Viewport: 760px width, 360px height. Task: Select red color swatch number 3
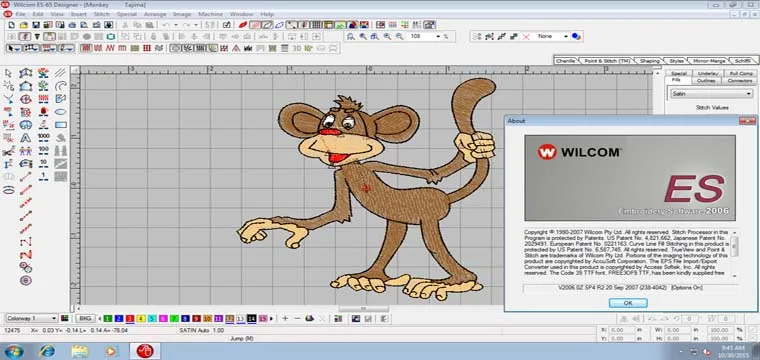tap(130, 318)
